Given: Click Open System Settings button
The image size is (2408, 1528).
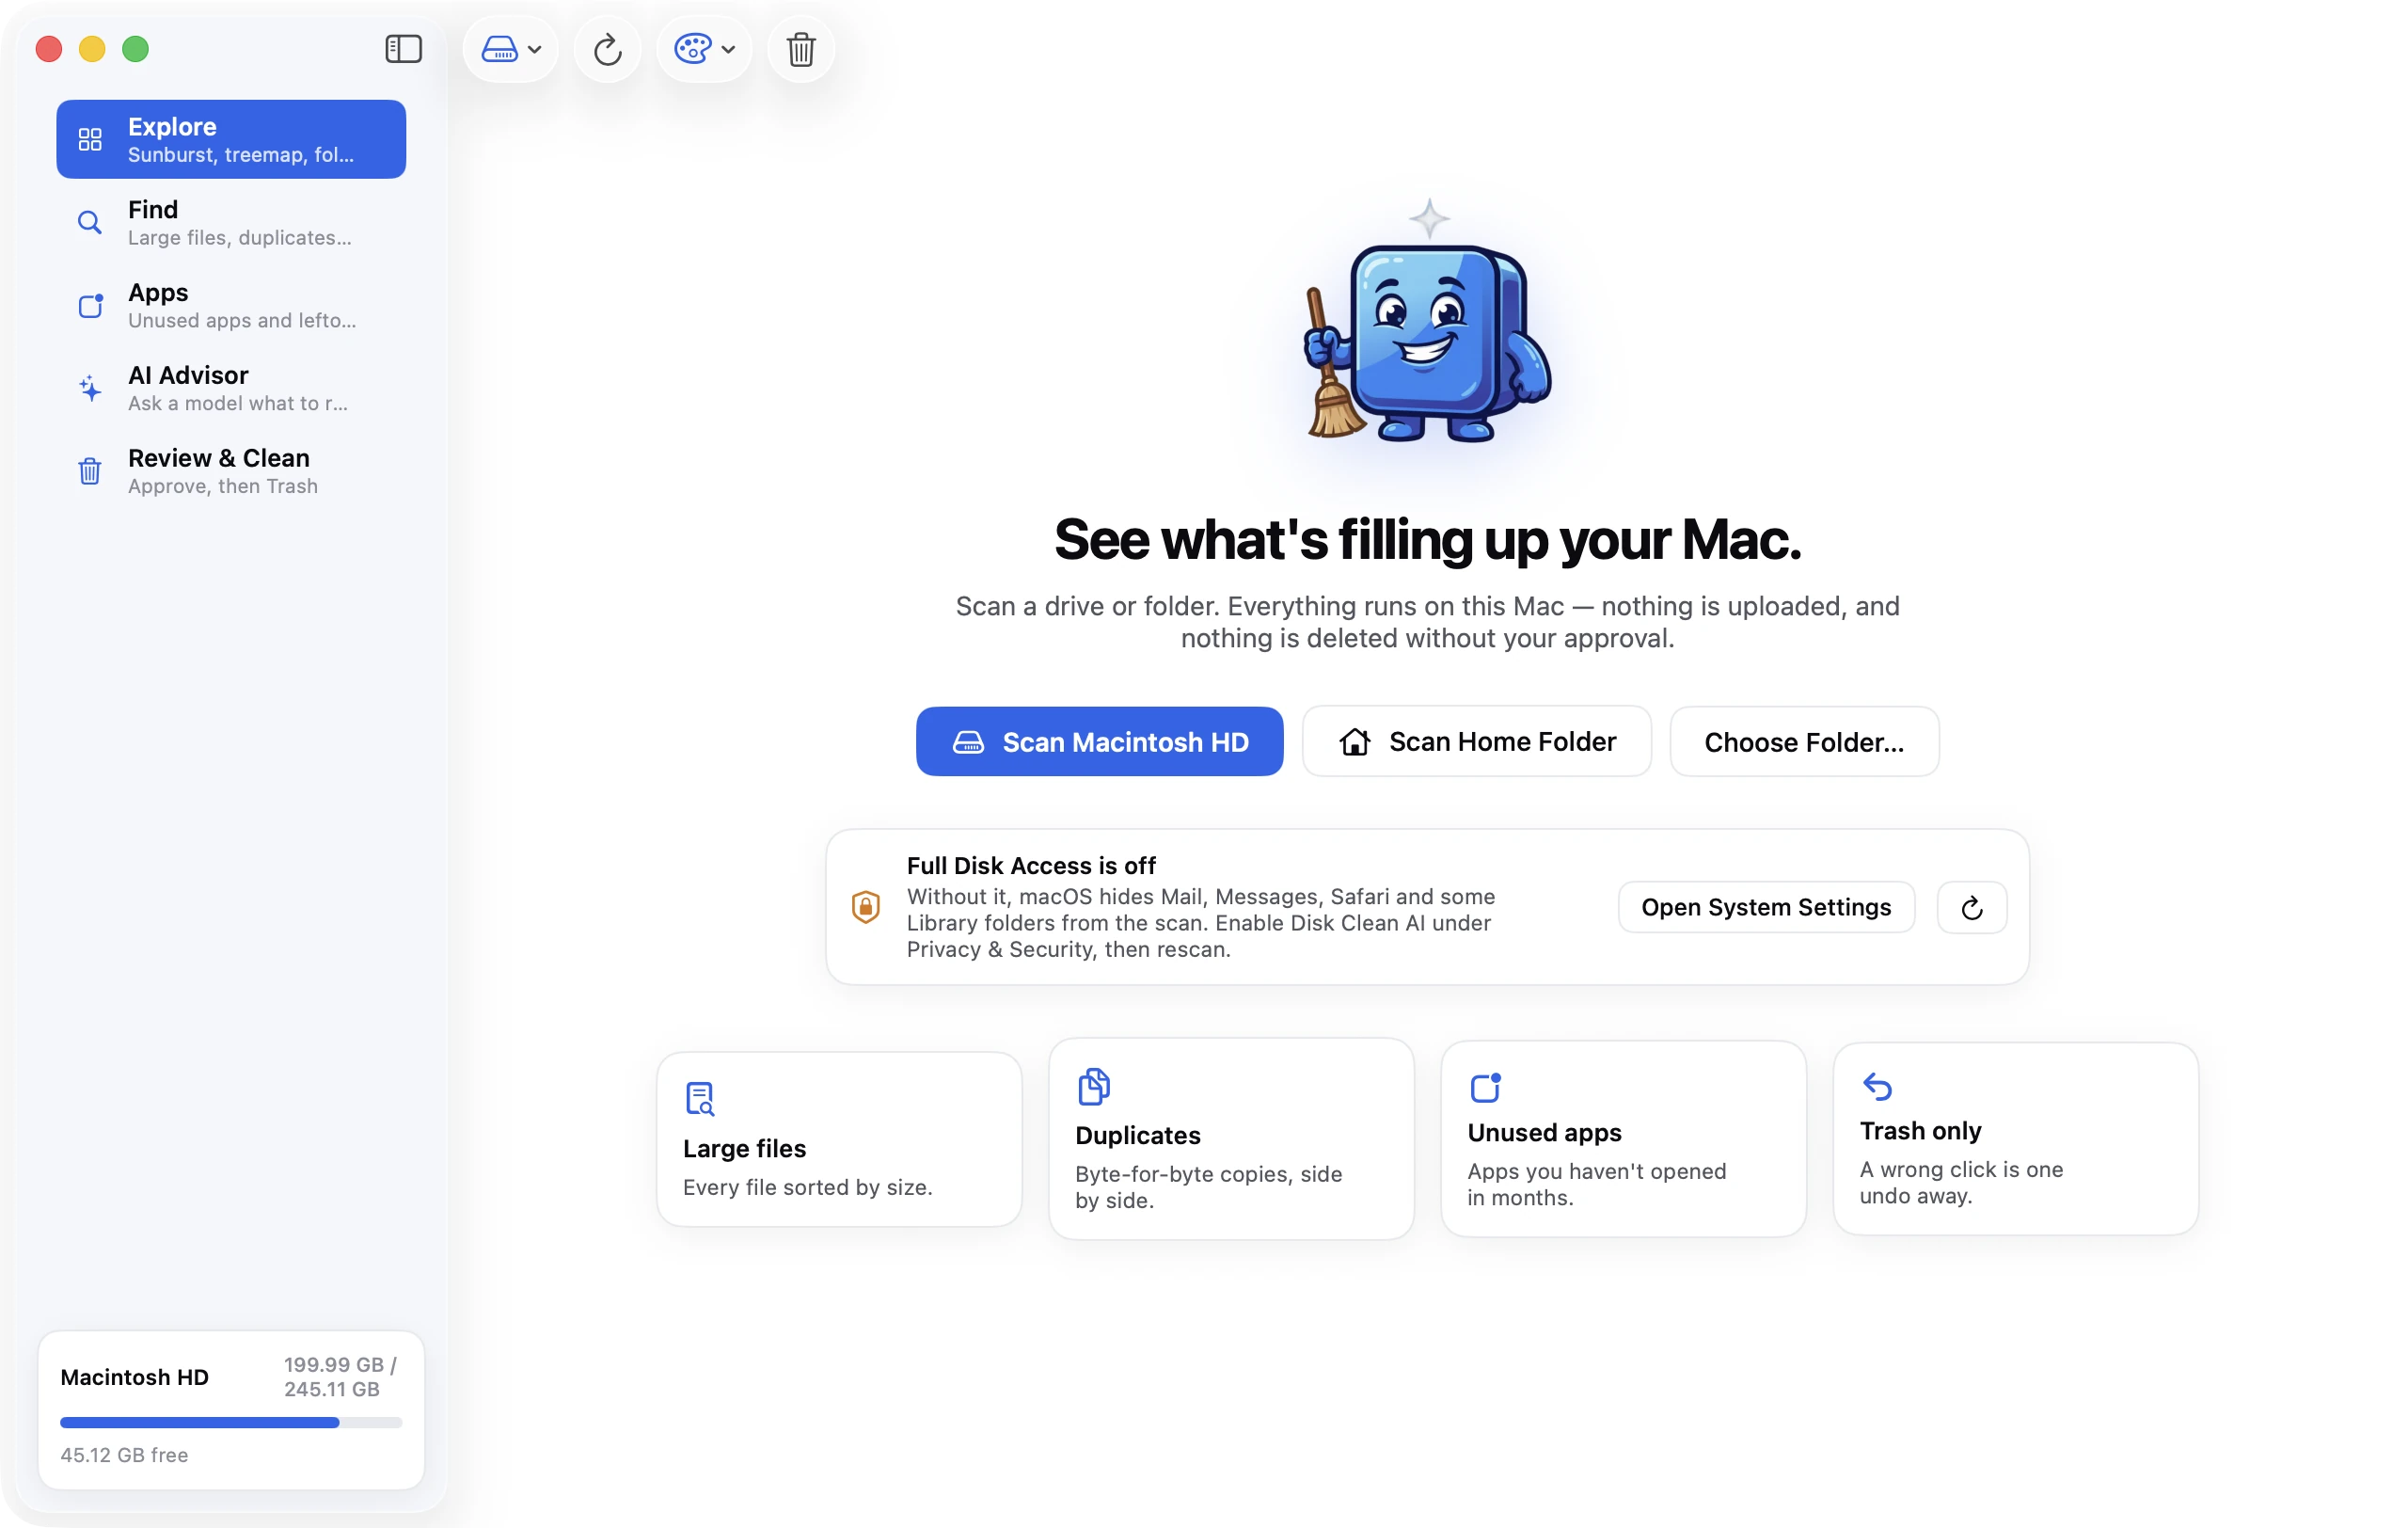Looking at the screenshot, I should click(x=1766, y=907).
